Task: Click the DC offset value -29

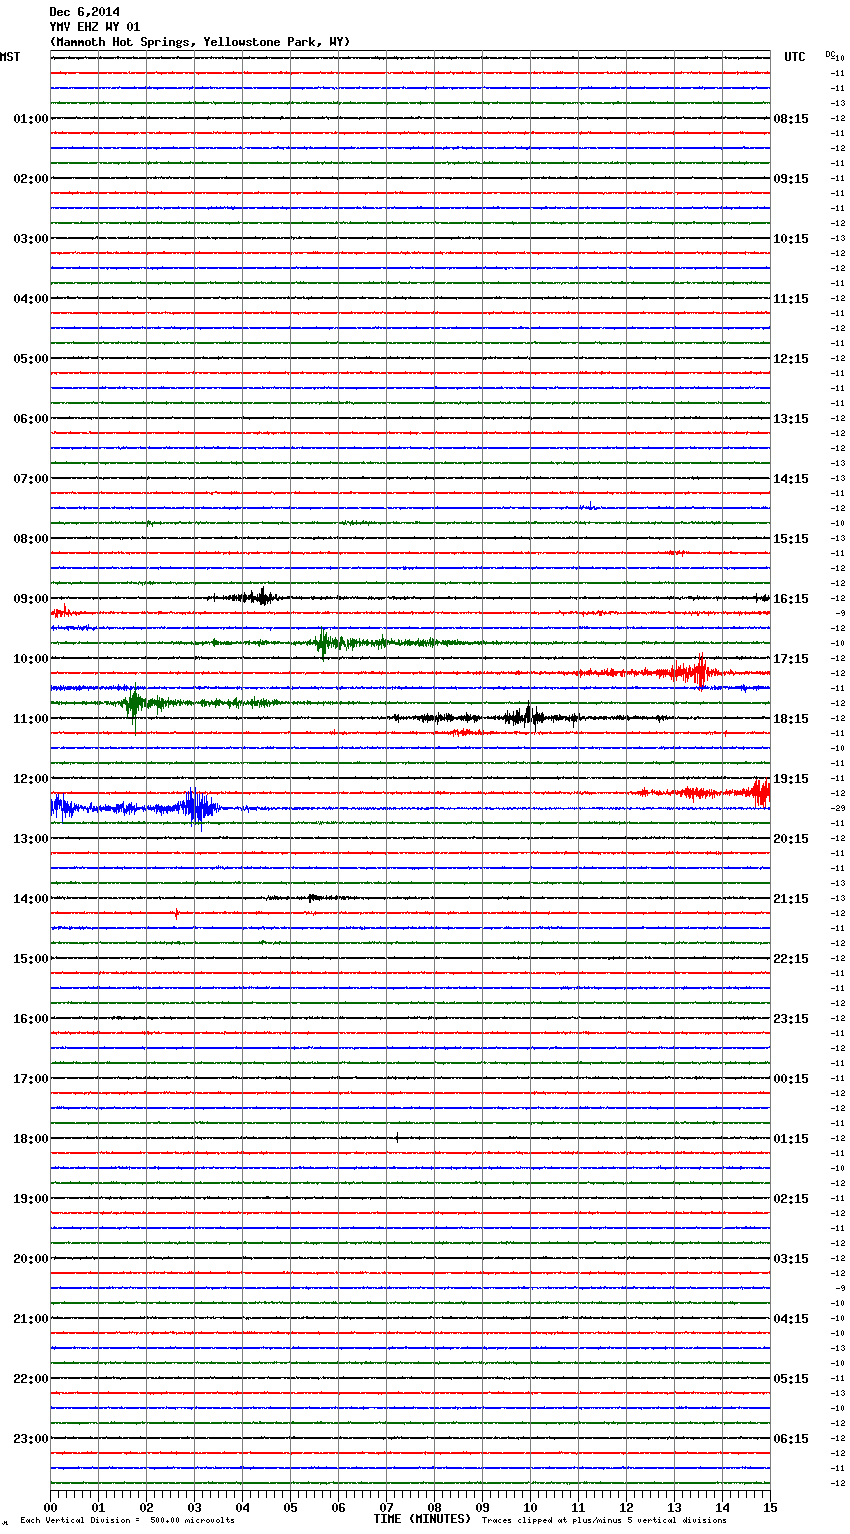Action: (x=838, y=808)
